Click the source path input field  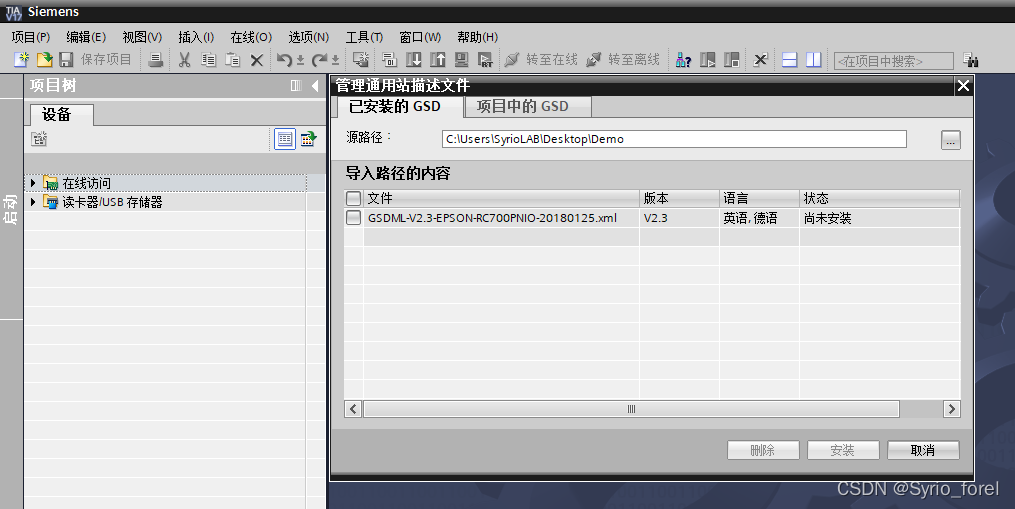click(674, 139)
